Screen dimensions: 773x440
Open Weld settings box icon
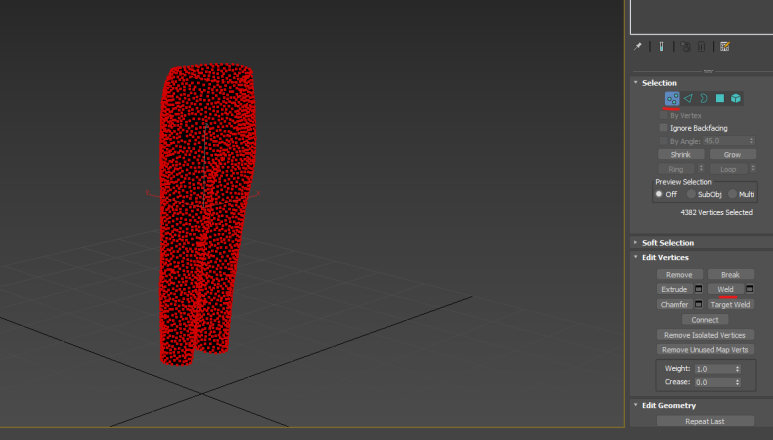pos(749,289)
